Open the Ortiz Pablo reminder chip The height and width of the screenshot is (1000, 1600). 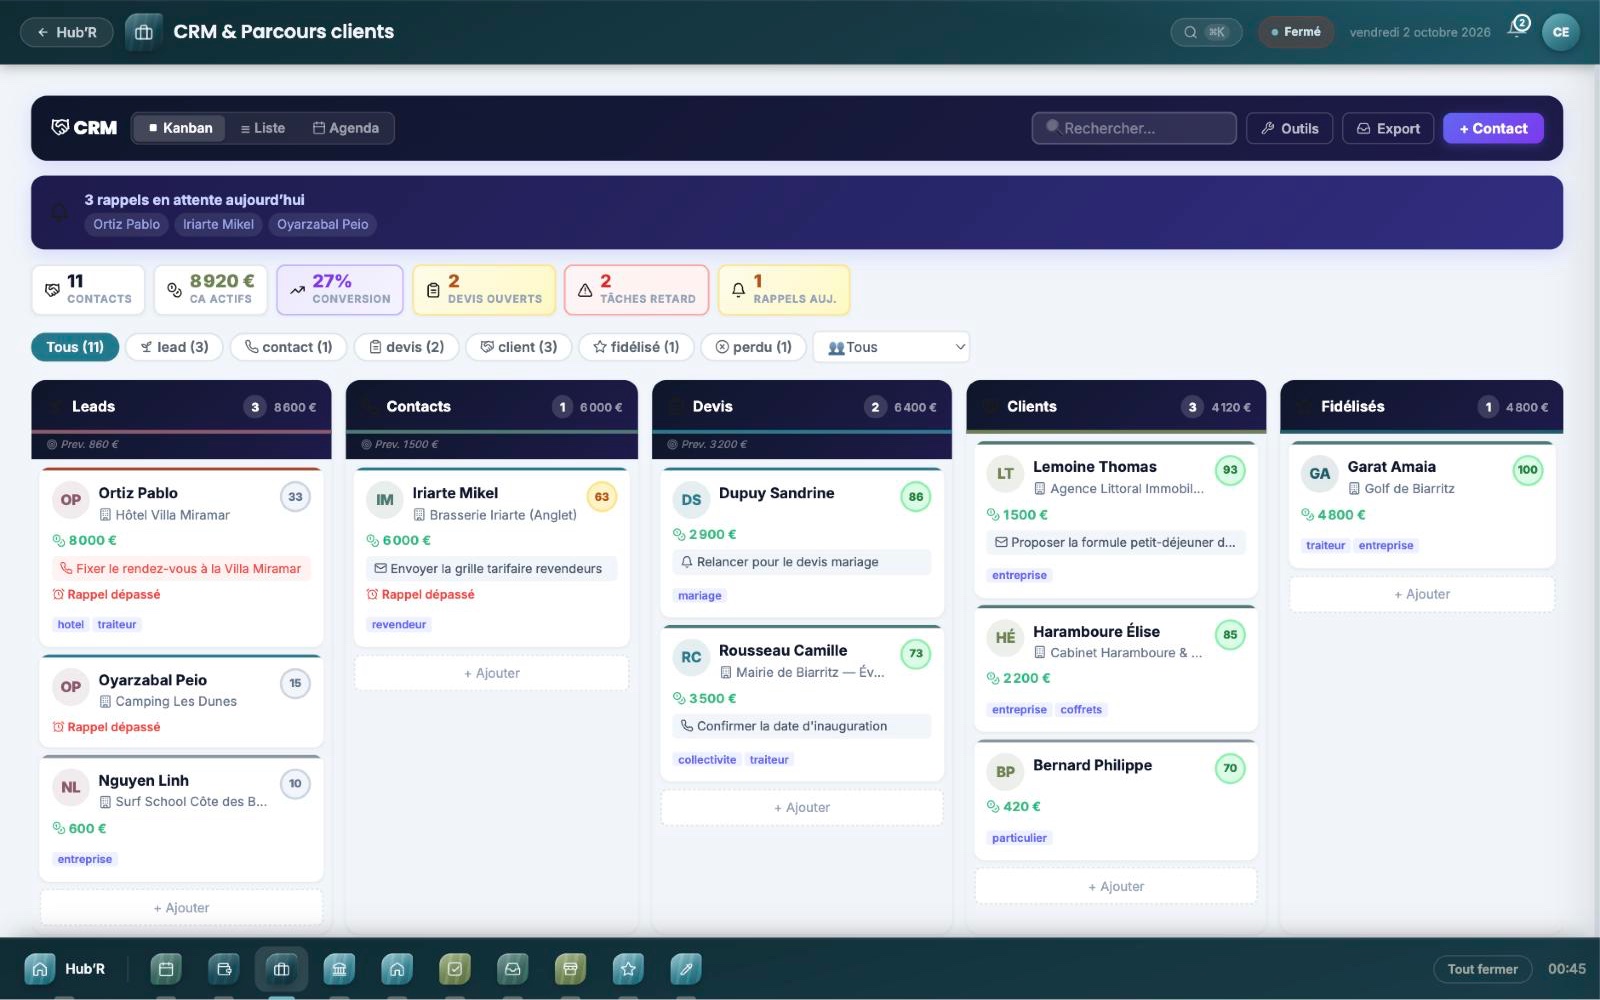[x=127, y=224]
